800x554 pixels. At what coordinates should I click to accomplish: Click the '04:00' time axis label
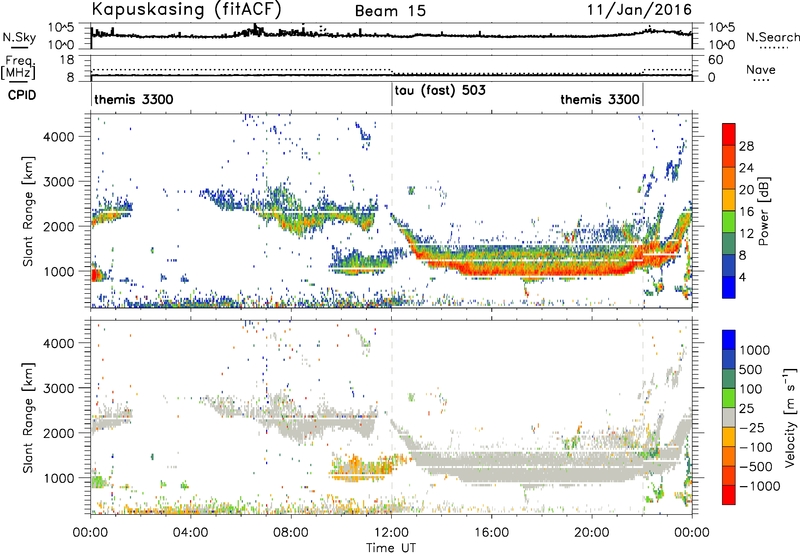(191, 533)
